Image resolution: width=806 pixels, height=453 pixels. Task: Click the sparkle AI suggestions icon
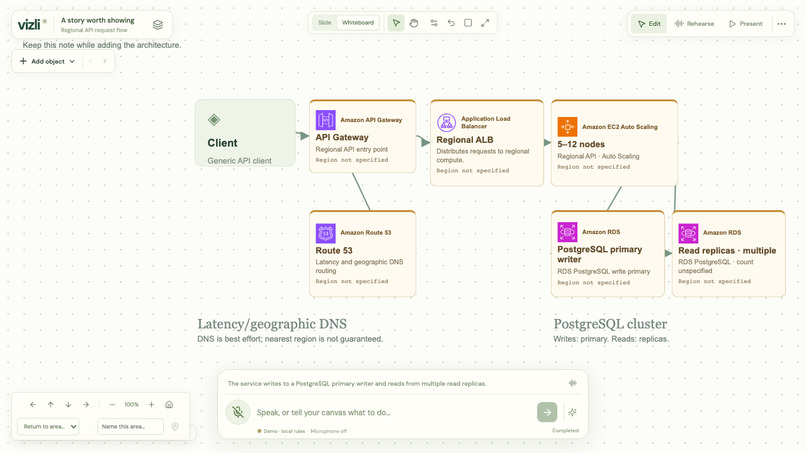click(572, 412)
